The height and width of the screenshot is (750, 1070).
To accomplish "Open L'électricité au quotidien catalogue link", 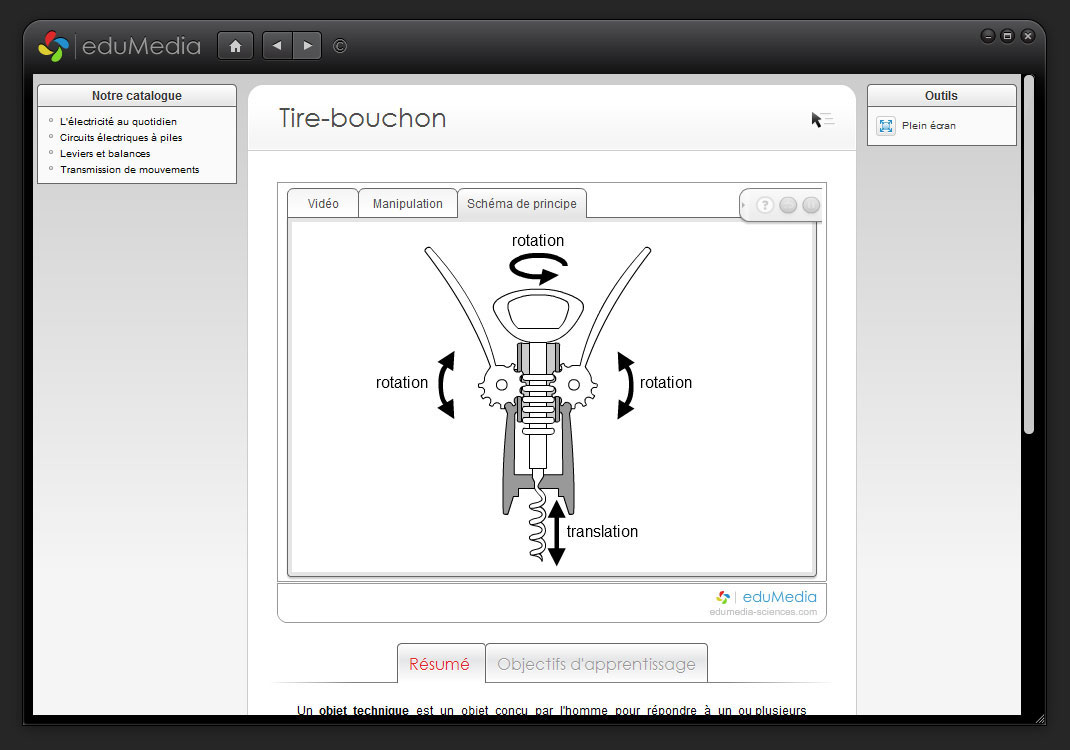I will tap(118, 122).
